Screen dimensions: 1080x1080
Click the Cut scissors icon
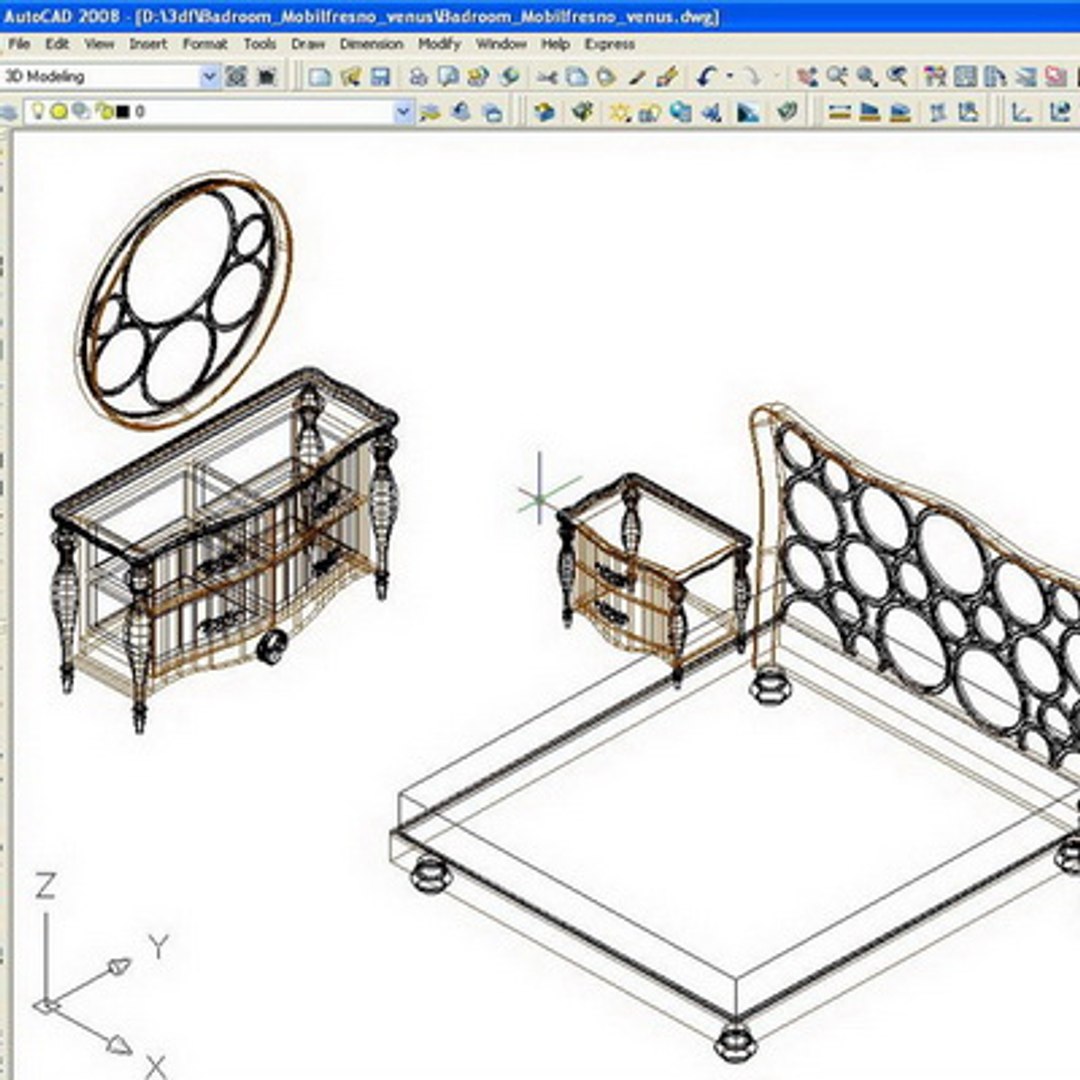[547, 76]
